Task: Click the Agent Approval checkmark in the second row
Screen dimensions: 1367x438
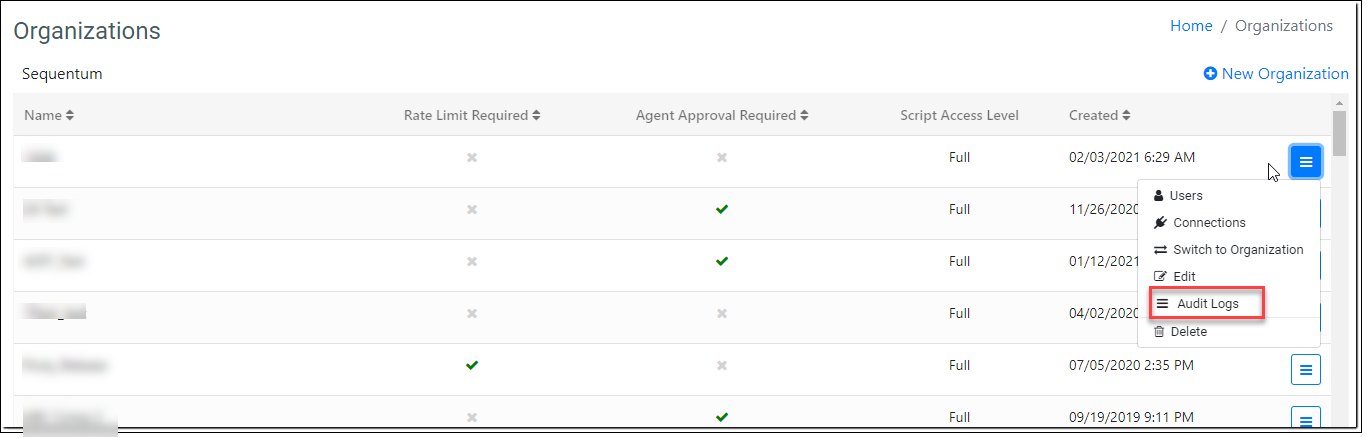Action: 722,209
